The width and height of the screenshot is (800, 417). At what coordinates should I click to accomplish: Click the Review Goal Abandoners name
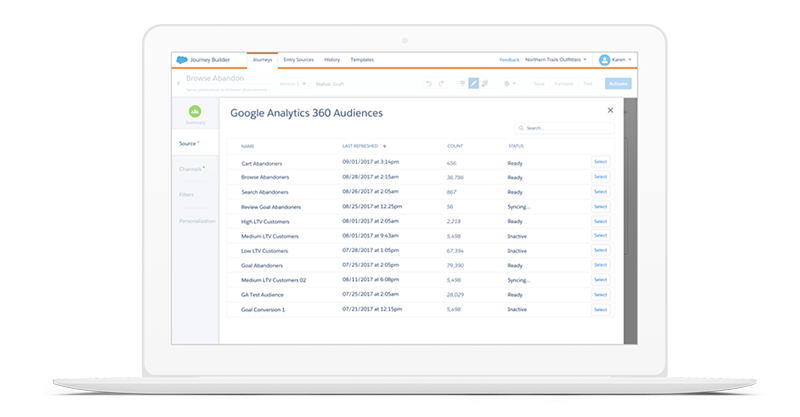click(x=271, y=207)
